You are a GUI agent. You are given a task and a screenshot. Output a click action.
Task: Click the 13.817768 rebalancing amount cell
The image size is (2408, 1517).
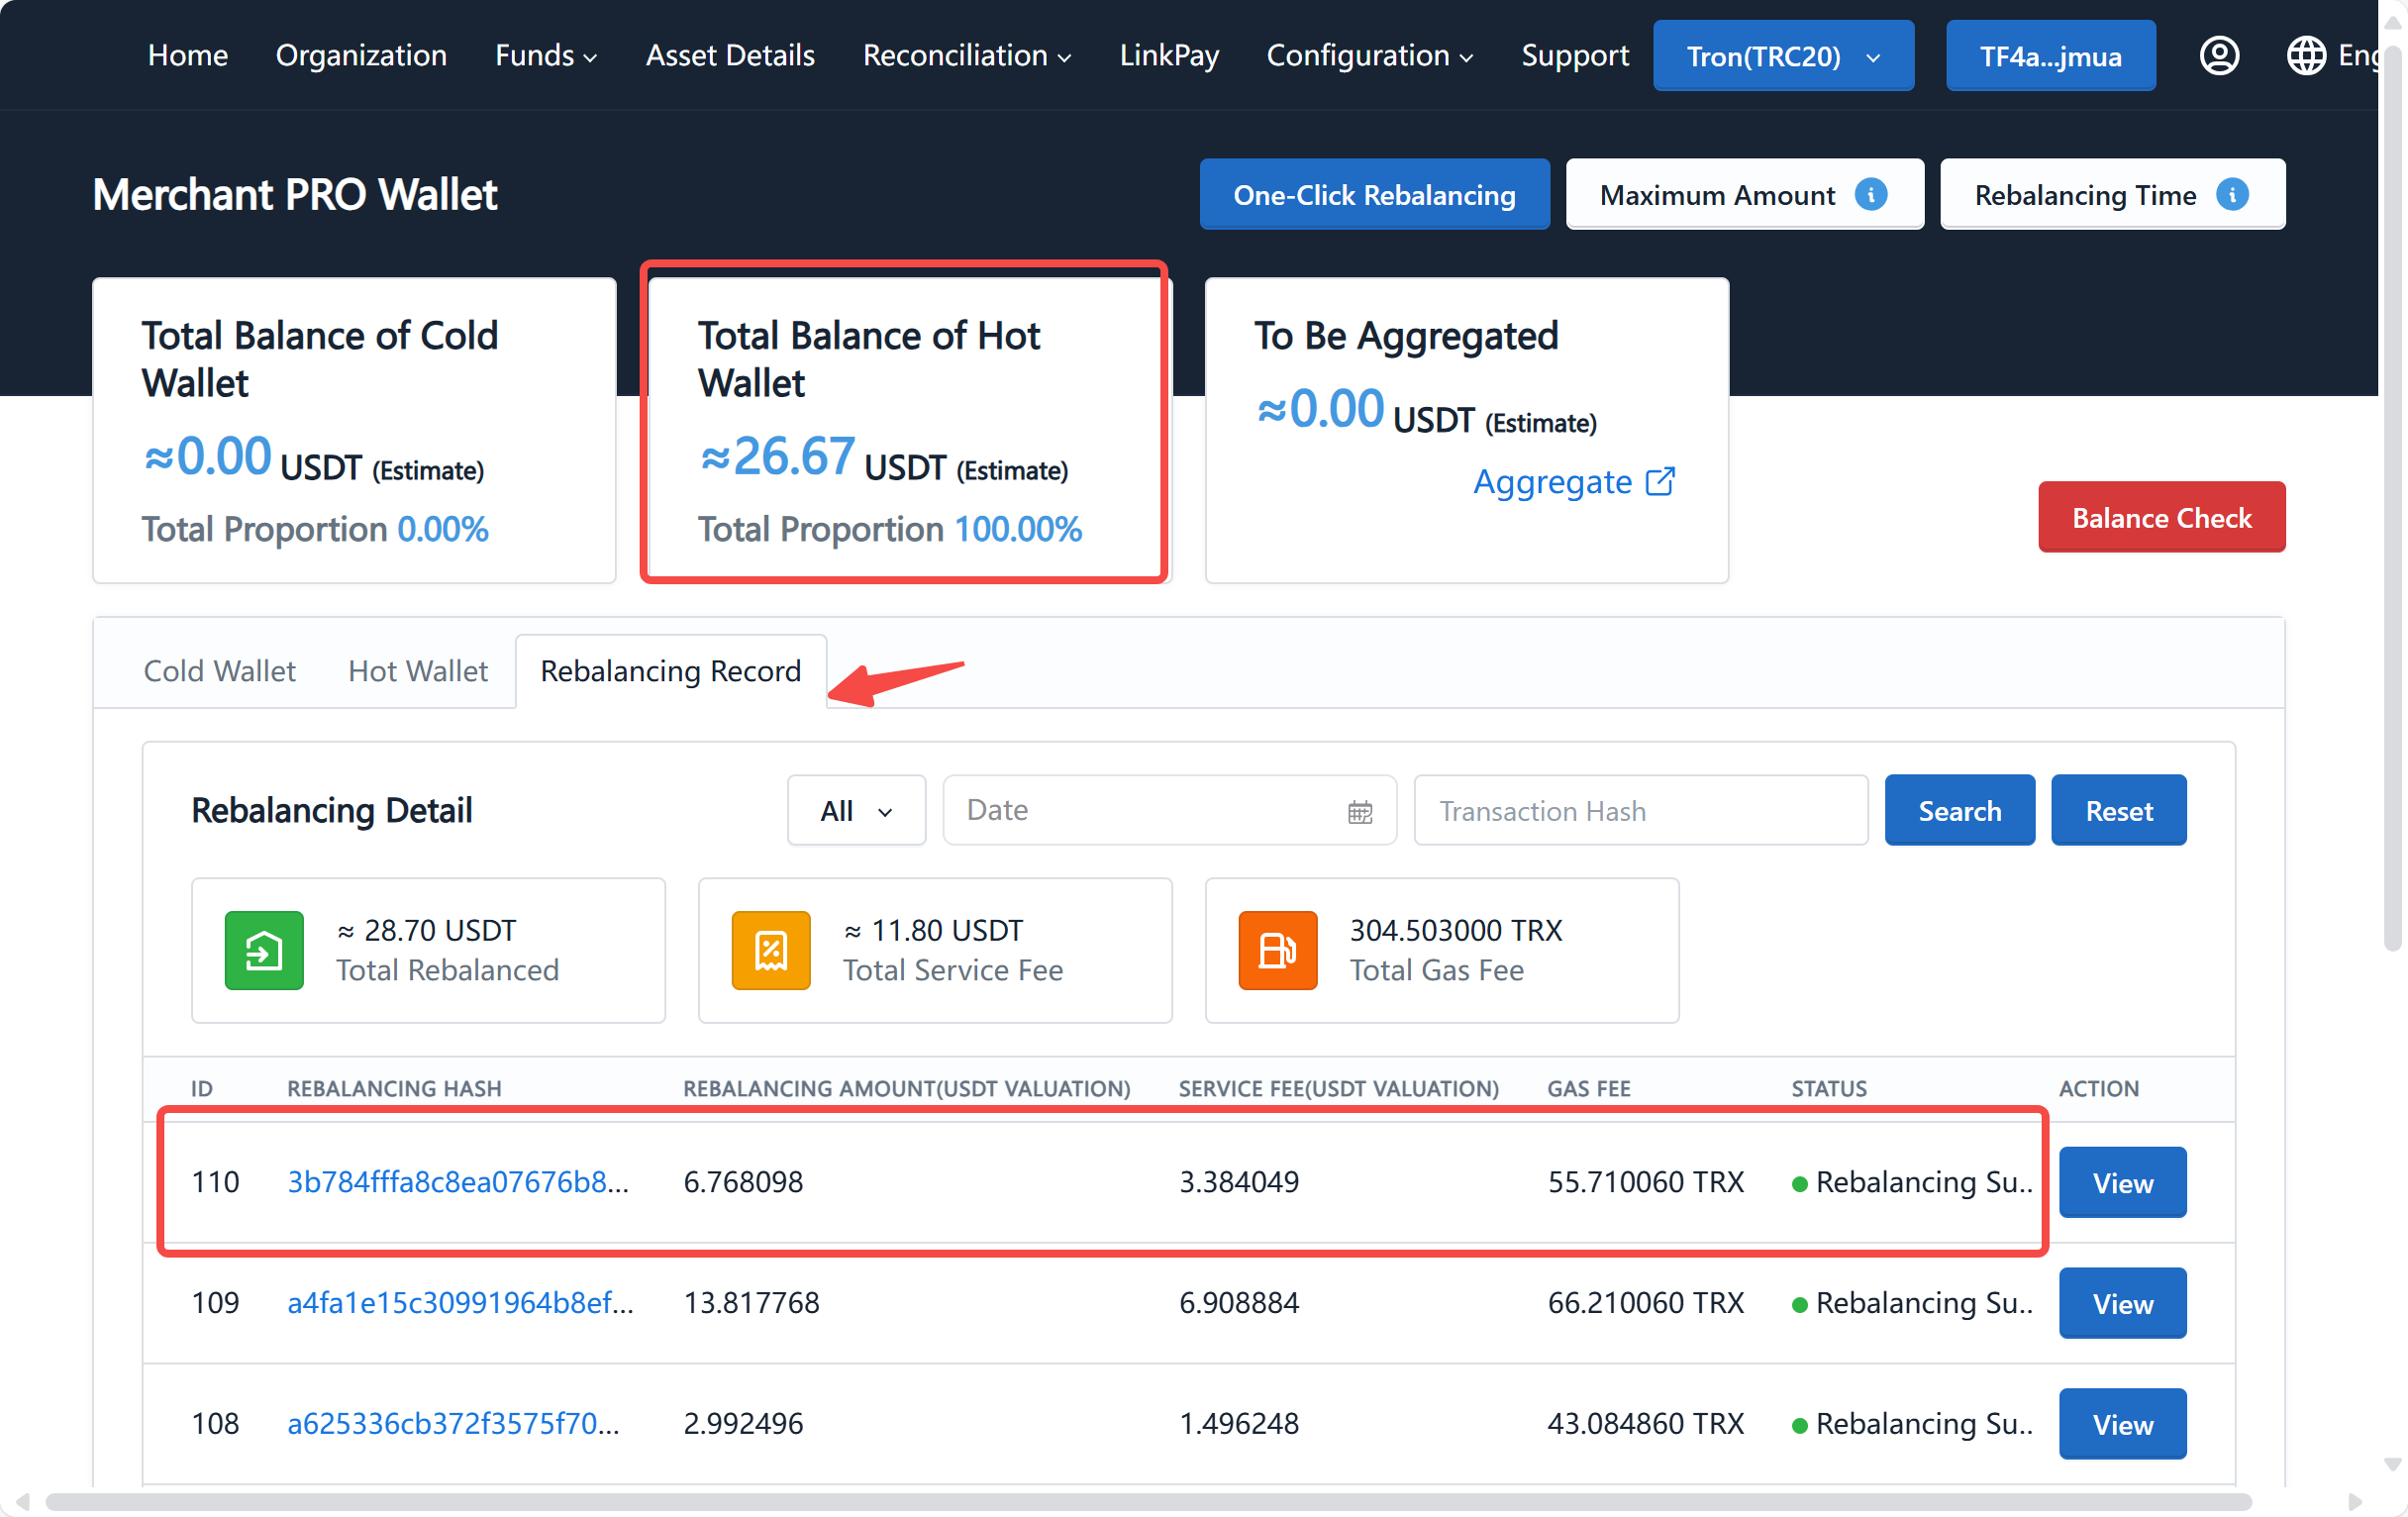click(x=751, y=1303)
